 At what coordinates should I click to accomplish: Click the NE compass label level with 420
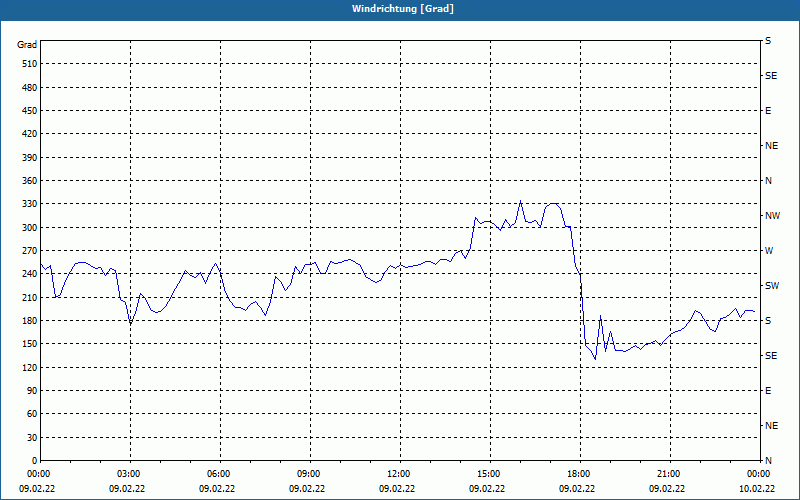click(771, 146)
